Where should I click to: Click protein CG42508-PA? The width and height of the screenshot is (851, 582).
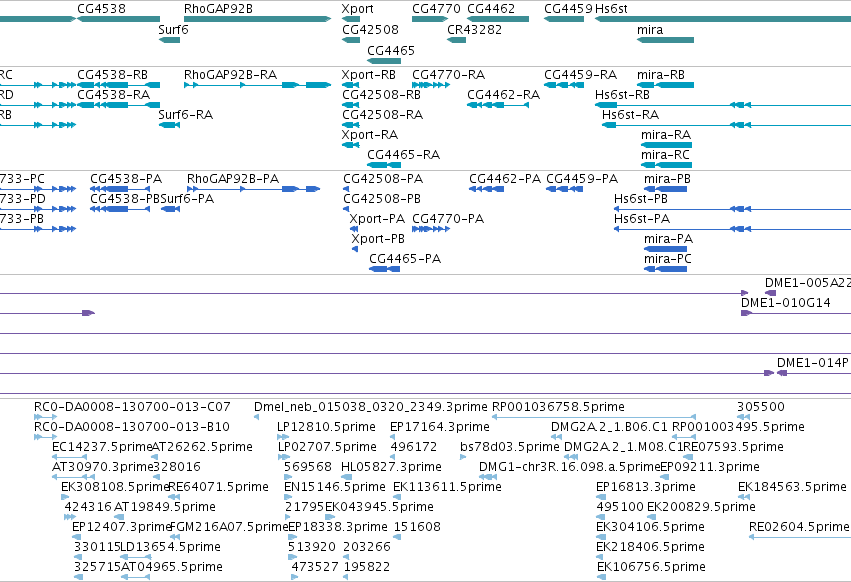point(383,179)
